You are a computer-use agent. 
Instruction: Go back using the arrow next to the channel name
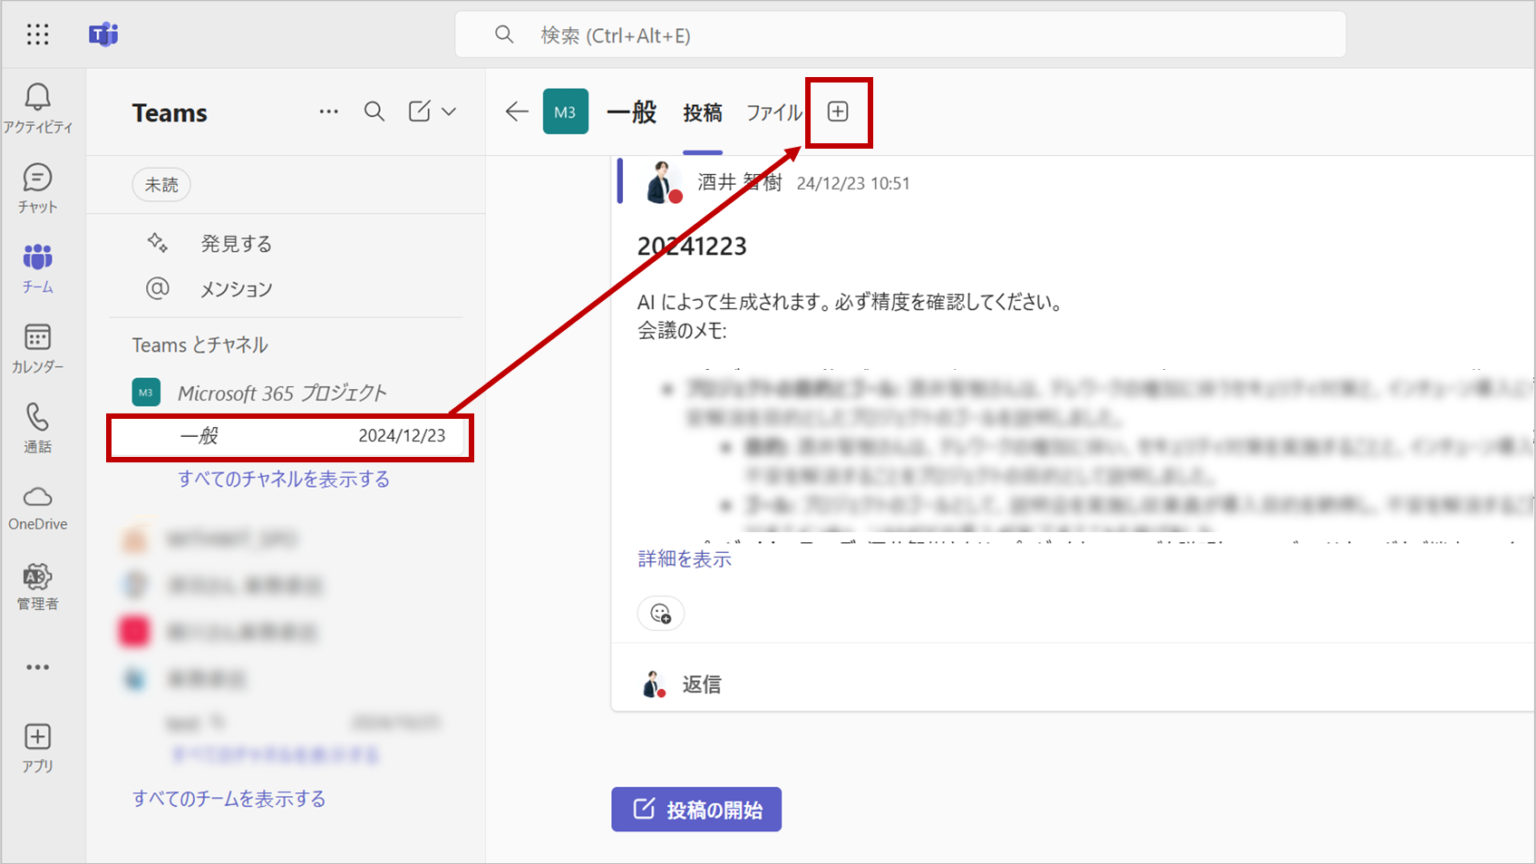point(515,112)
